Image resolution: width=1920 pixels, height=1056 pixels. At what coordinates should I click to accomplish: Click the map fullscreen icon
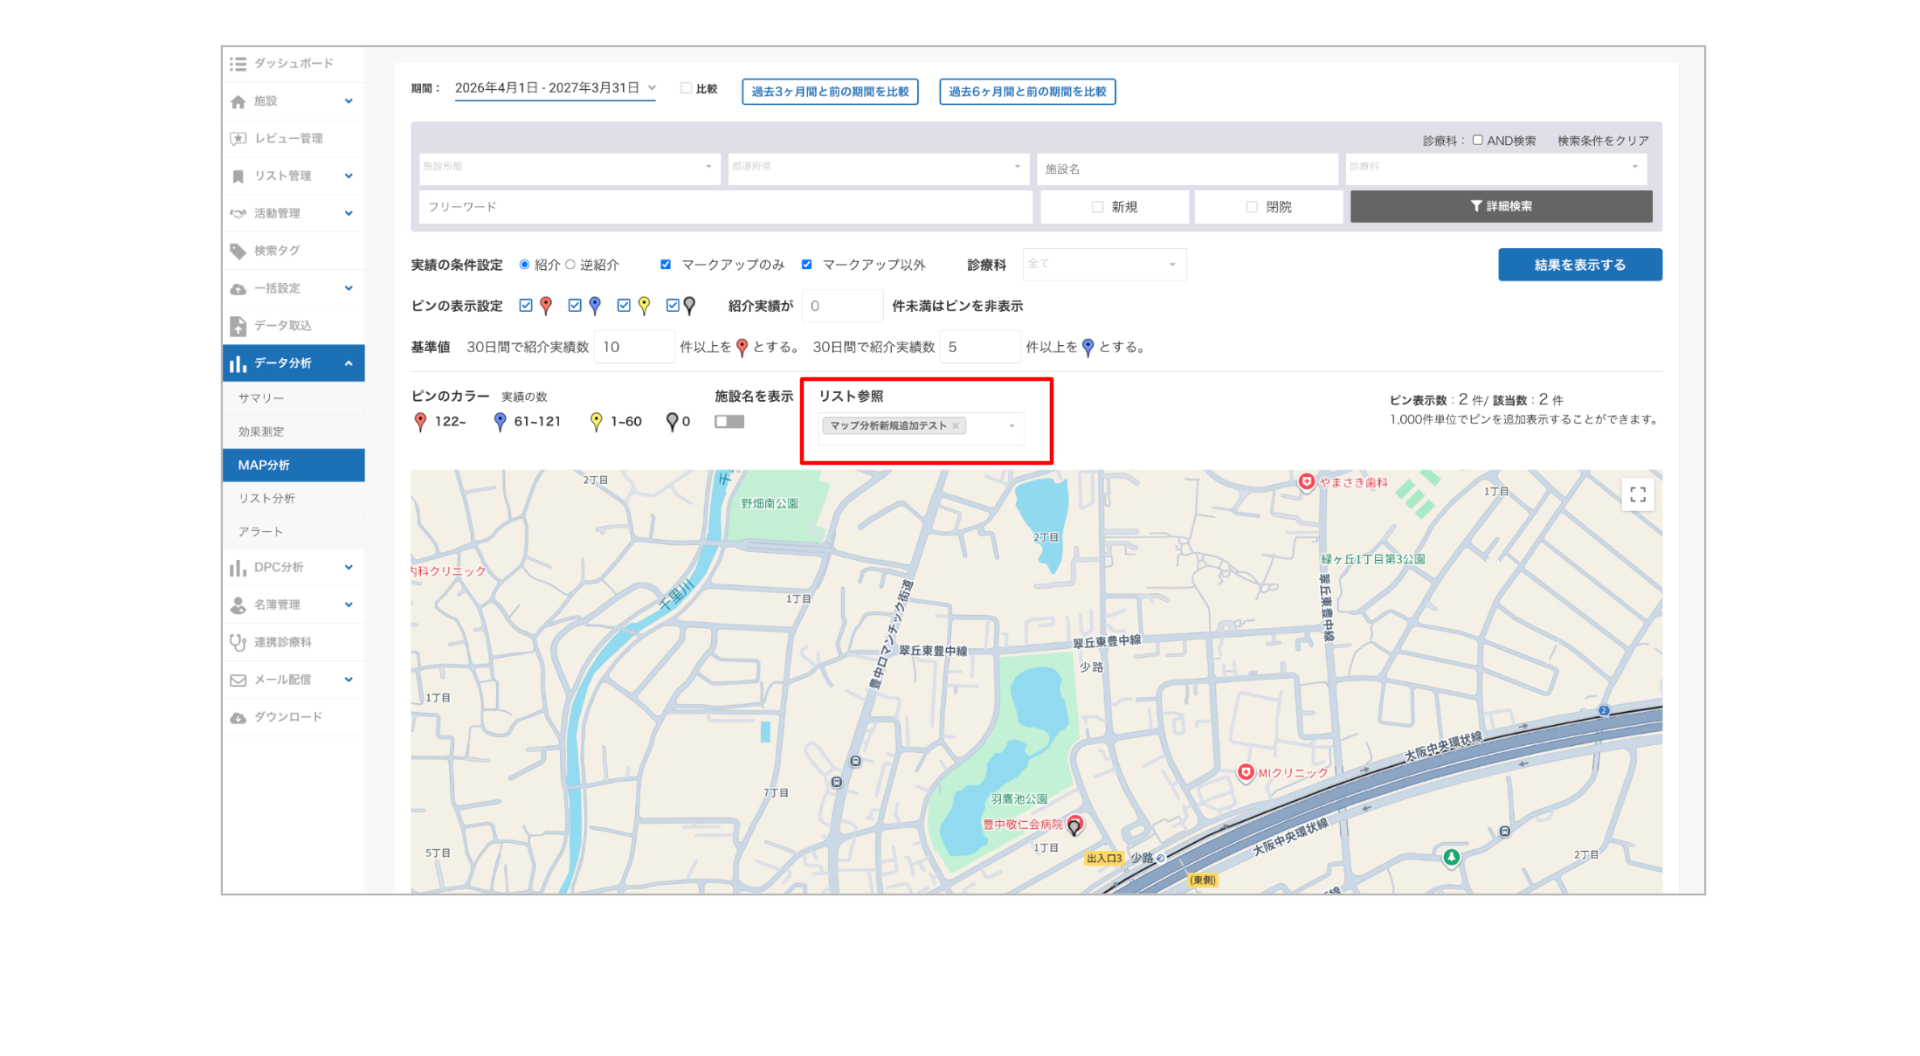pos(1637,495)
